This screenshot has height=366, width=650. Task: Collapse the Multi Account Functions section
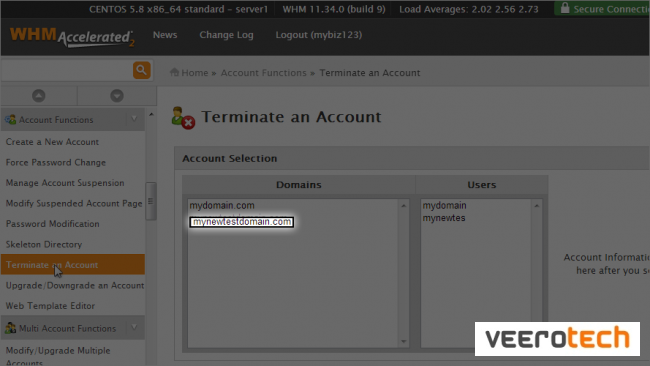click(134, 328)
